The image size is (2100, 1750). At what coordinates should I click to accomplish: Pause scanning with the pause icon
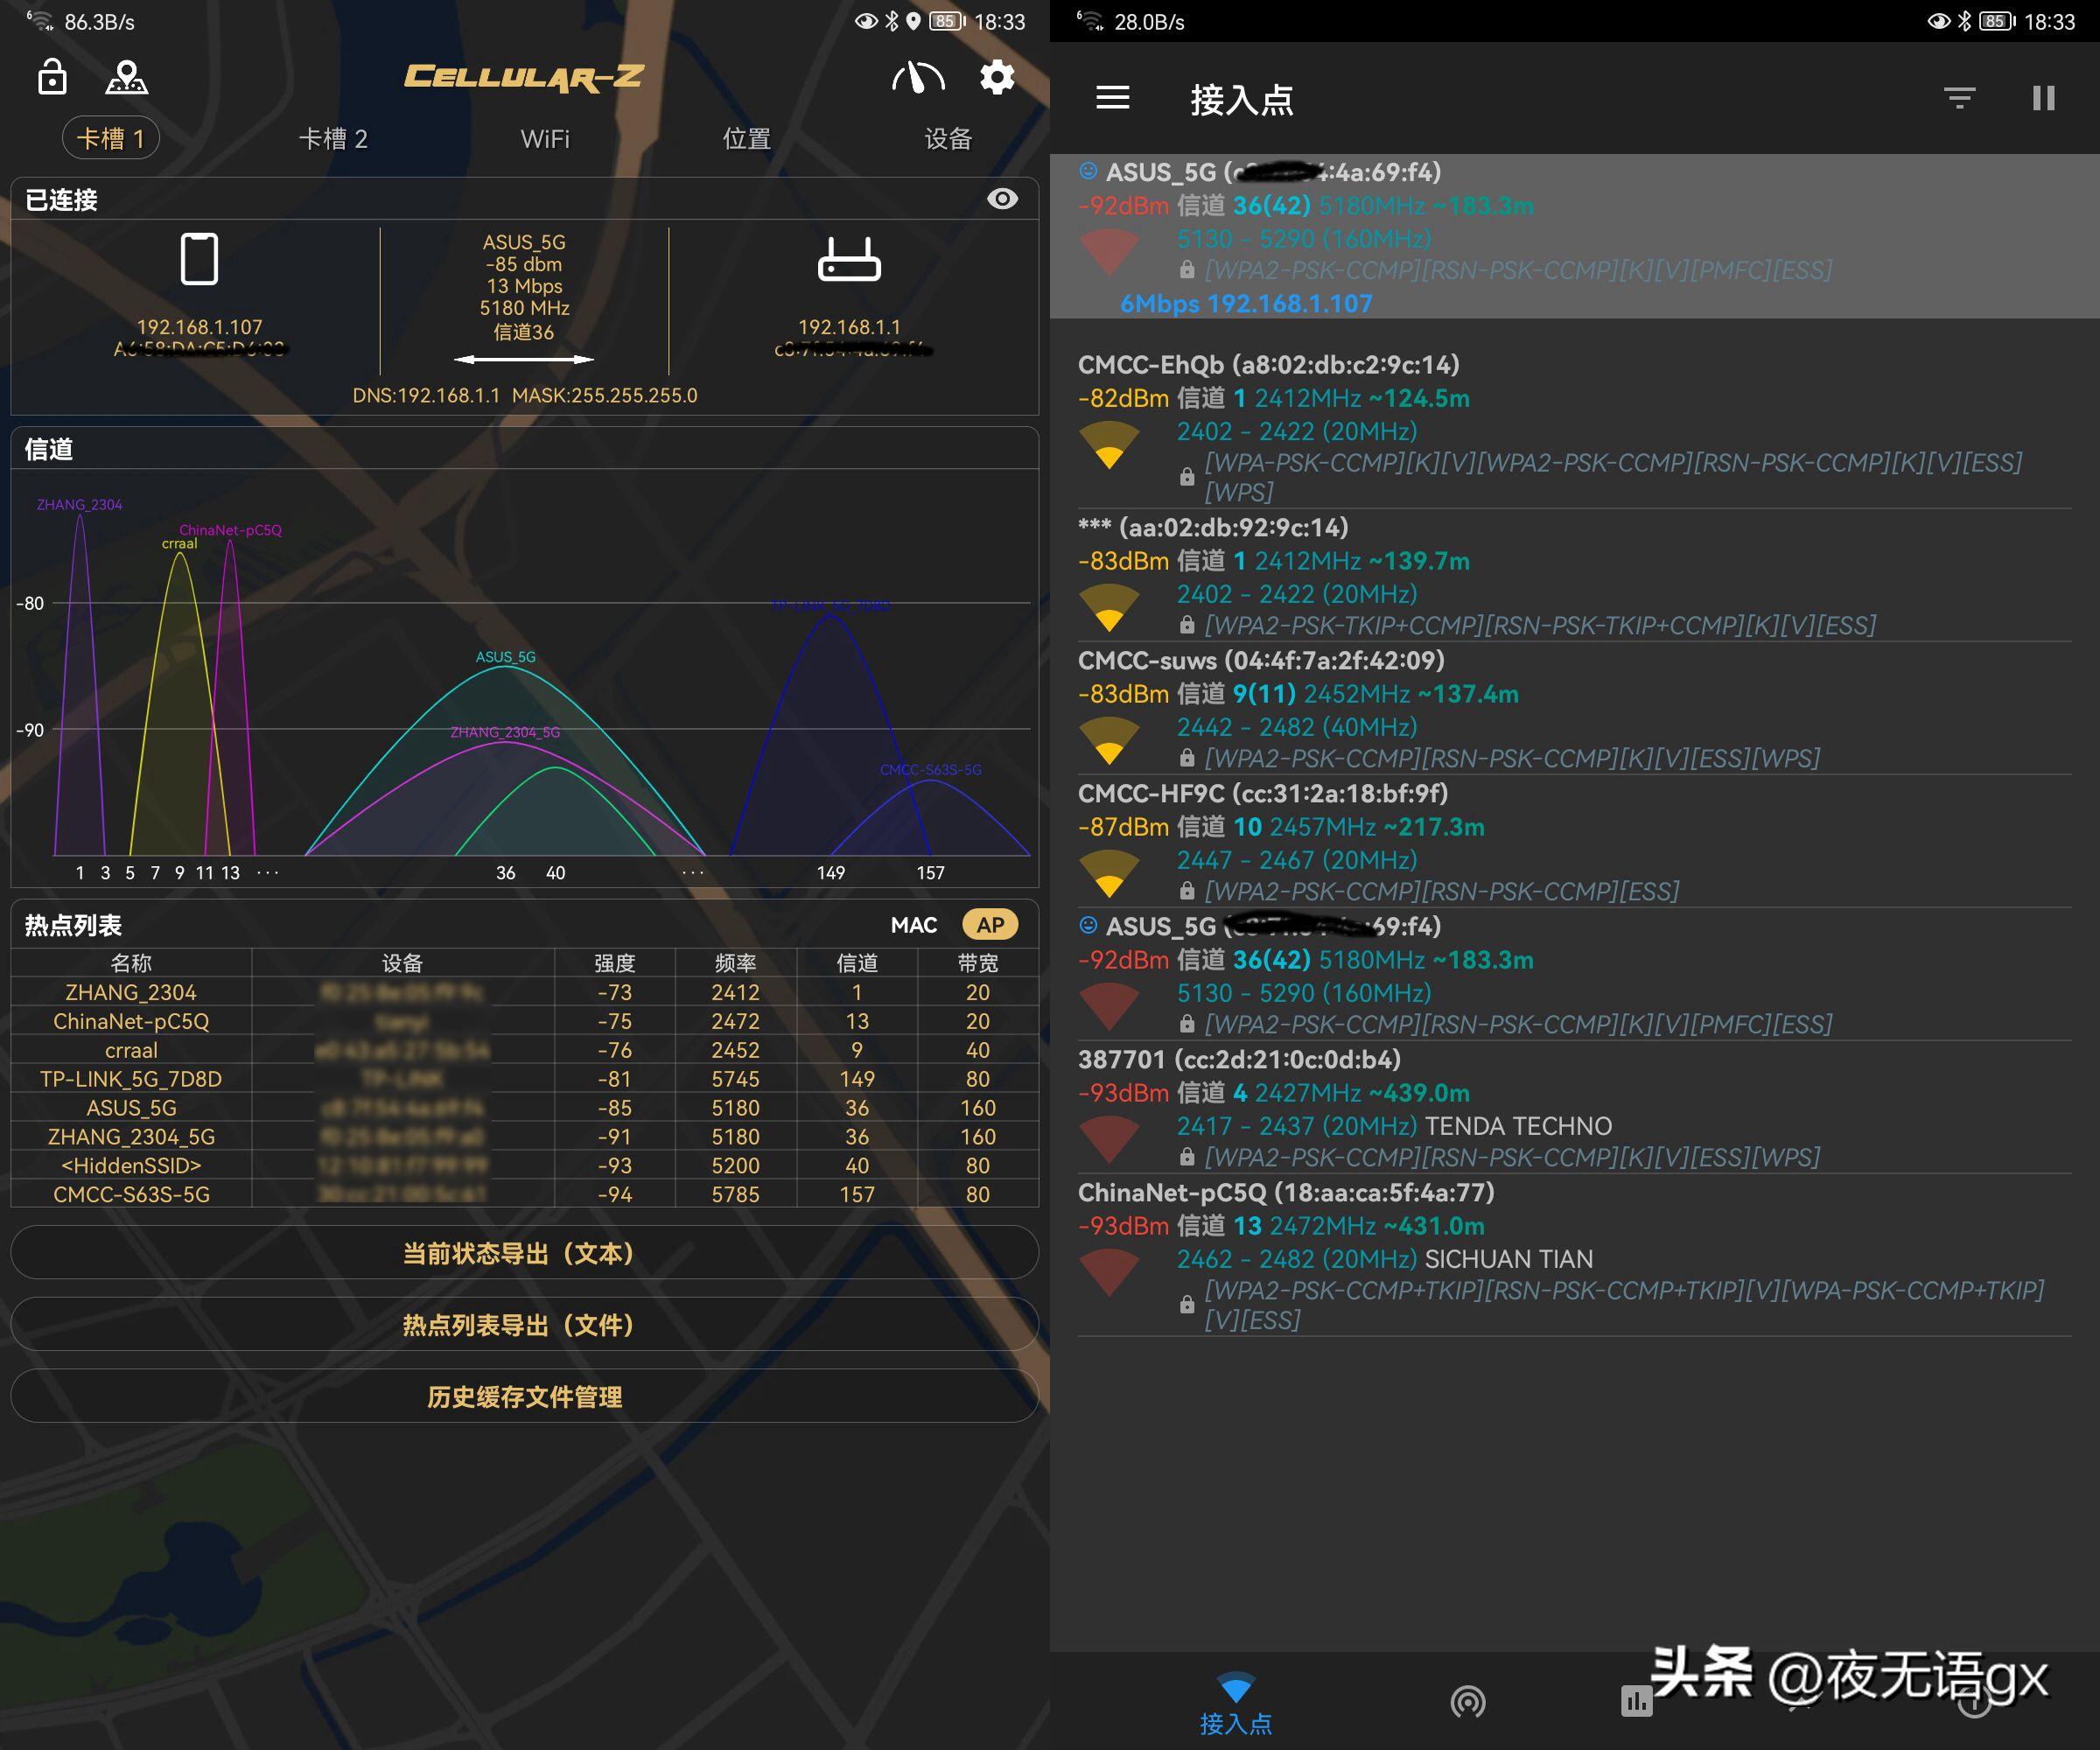[x=2043, y=98]
